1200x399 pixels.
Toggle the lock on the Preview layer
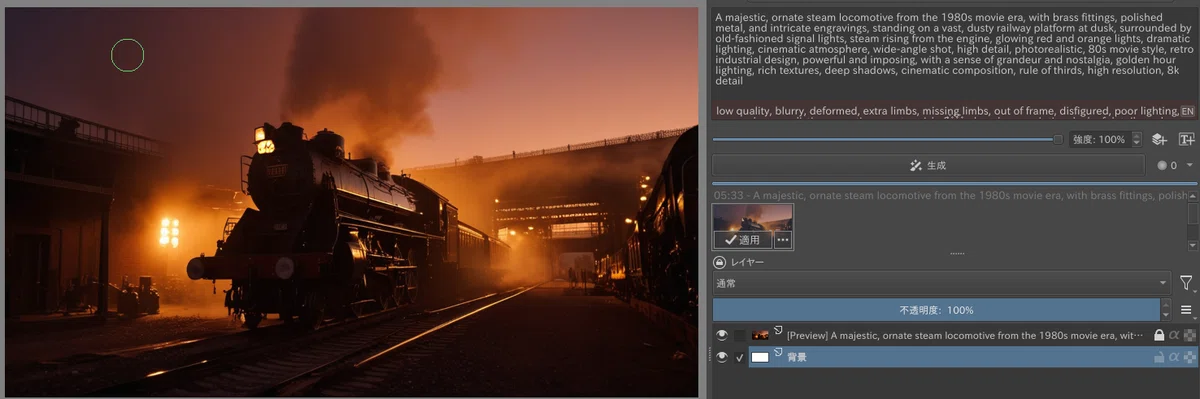(1159, 336)
